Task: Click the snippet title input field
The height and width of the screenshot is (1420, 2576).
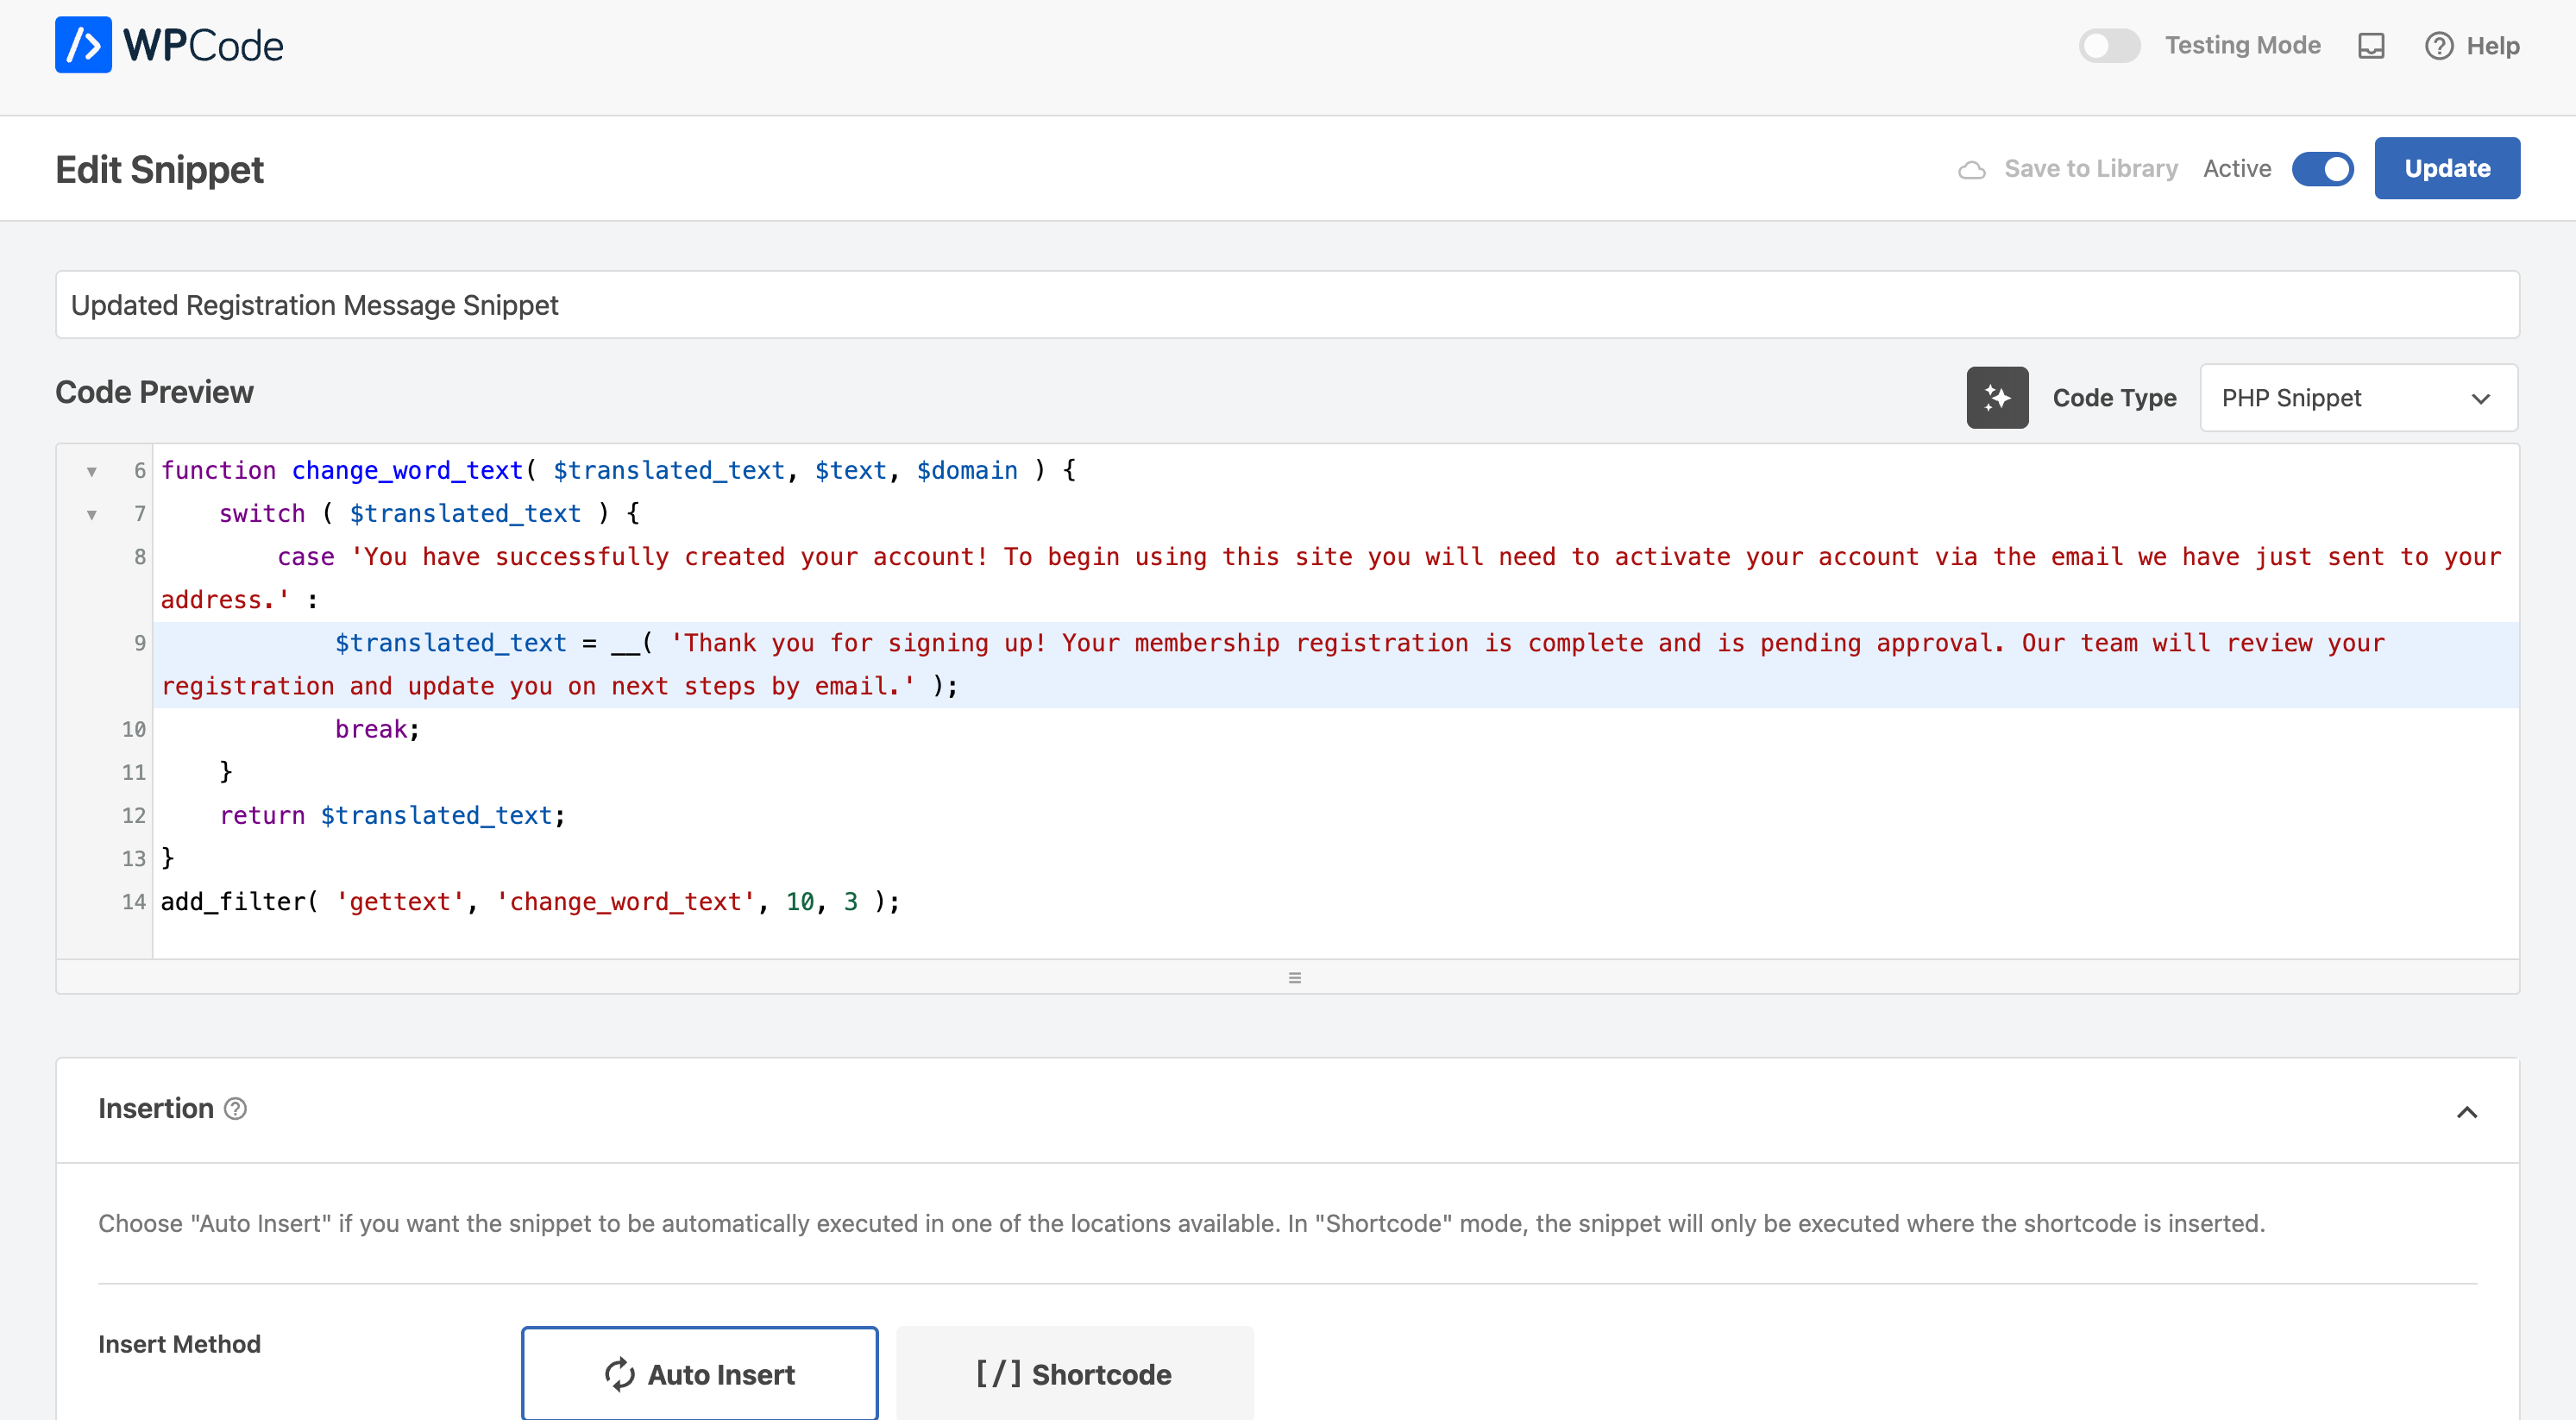Action: click(x=1287, y=305)
